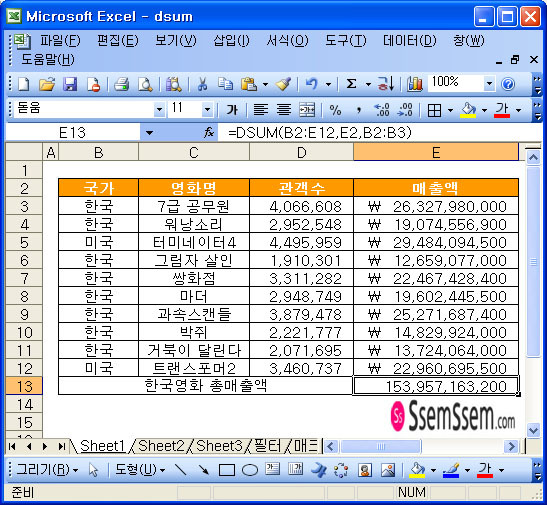Open the 그리기(R) drawing menu button
This screenshot has height=505, width=547.
point(47,470)
